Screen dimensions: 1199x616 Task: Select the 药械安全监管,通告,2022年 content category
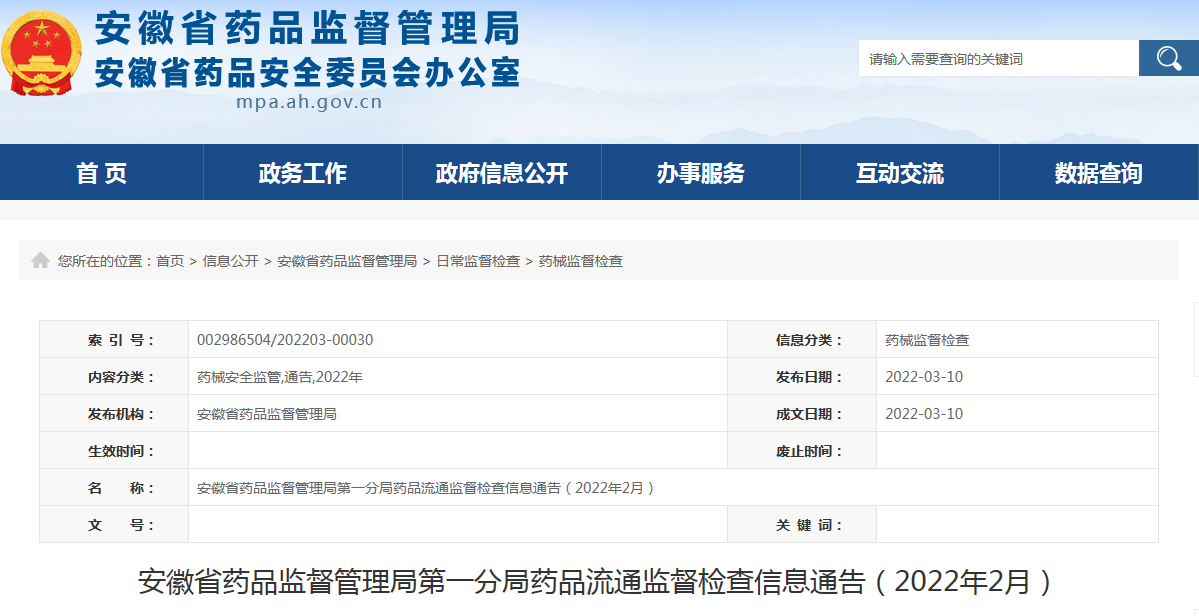tap(280, 377)
